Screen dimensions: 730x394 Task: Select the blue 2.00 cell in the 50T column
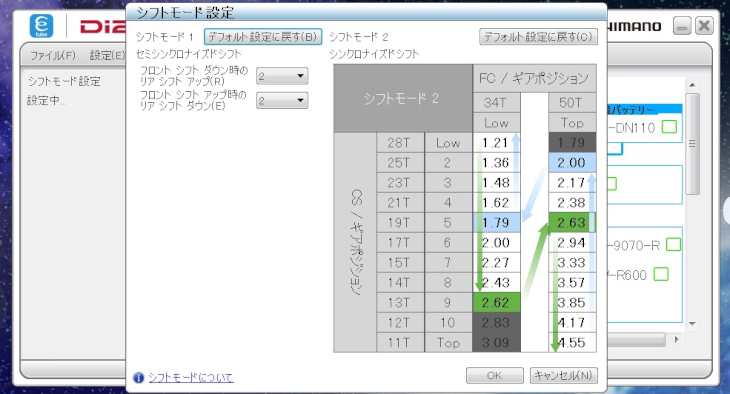tap(572, 163)
